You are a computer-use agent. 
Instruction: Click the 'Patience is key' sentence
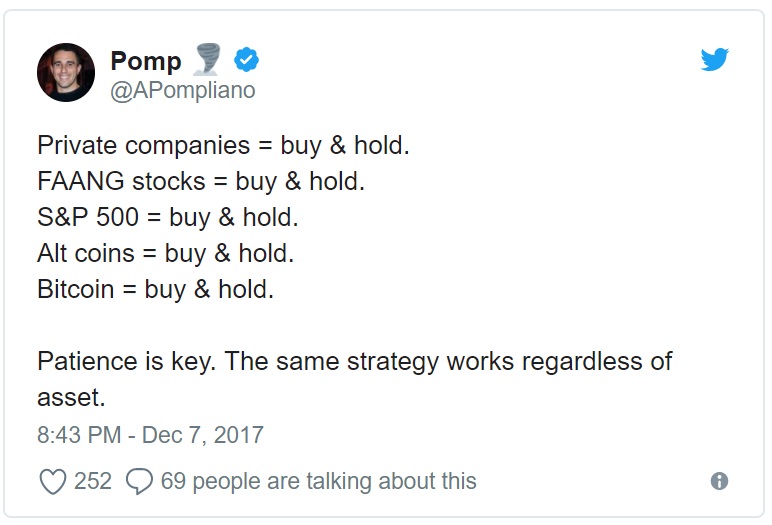[x=127, y=362]
